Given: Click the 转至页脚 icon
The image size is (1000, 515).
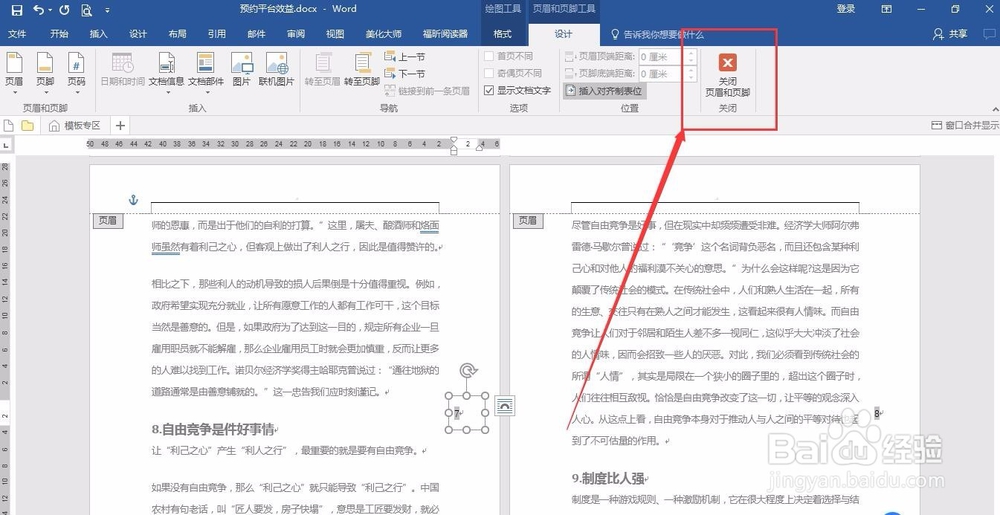Looking at the screenshot, I should click(363, 62).
